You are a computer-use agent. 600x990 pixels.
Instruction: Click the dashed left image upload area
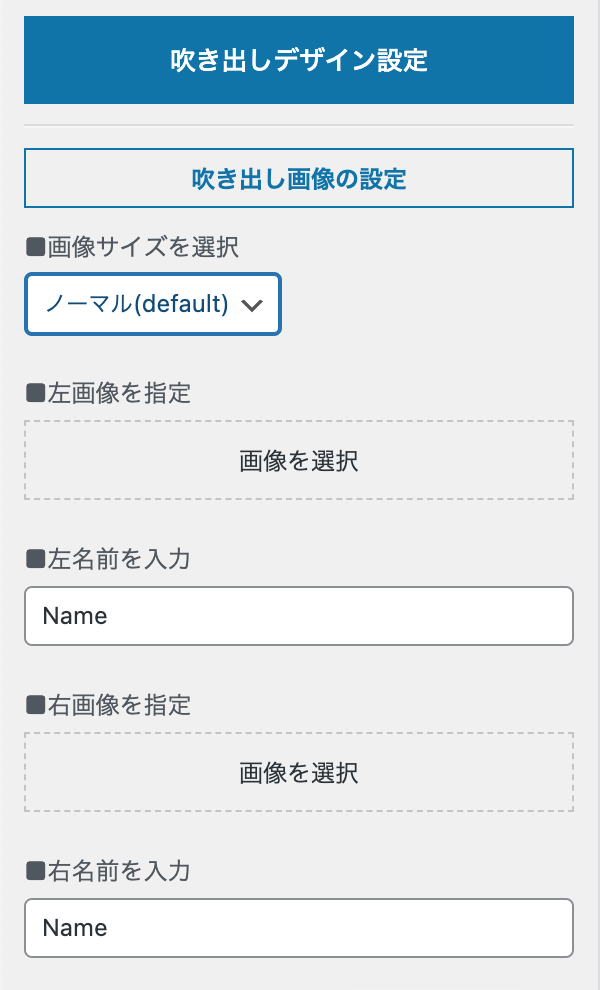coord(298,460)
